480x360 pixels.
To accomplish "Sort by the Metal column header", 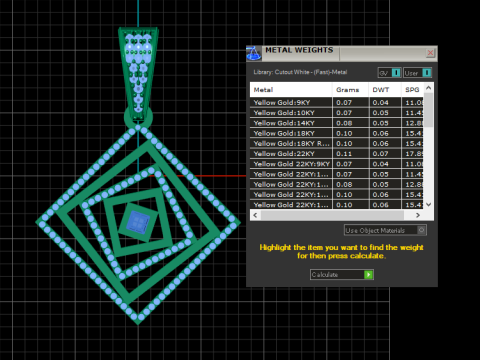I will [291, 90].
